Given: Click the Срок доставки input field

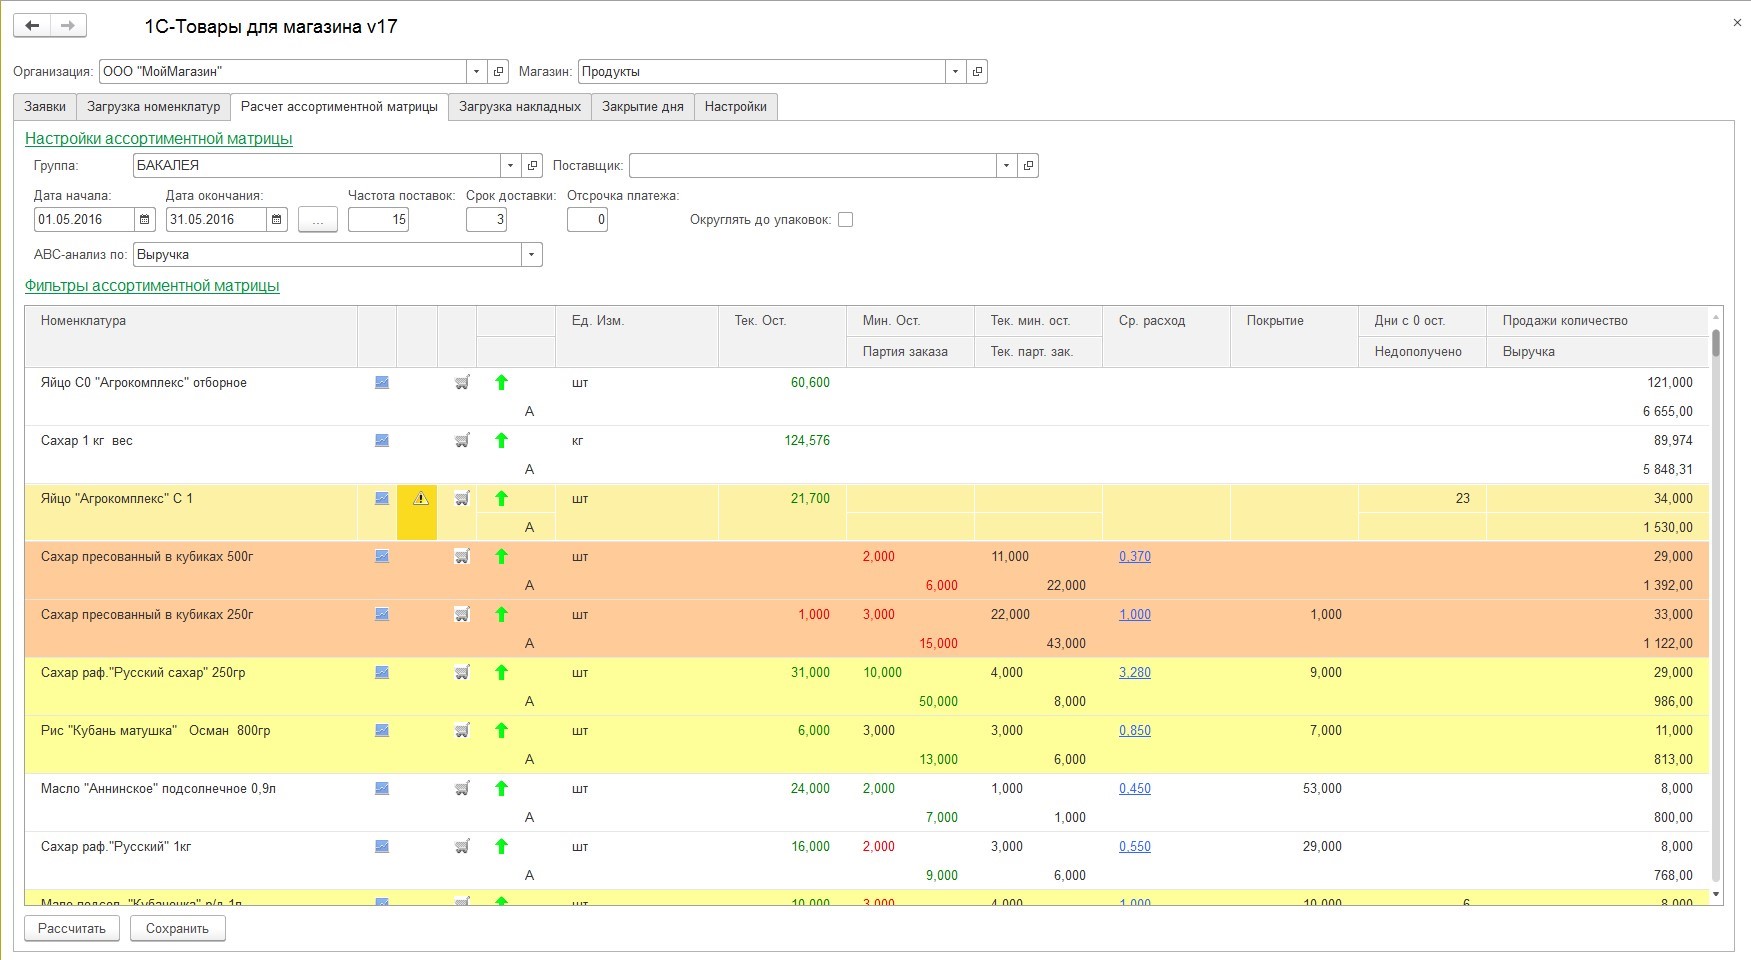Looking at the screenshot, I should [486, 219].
